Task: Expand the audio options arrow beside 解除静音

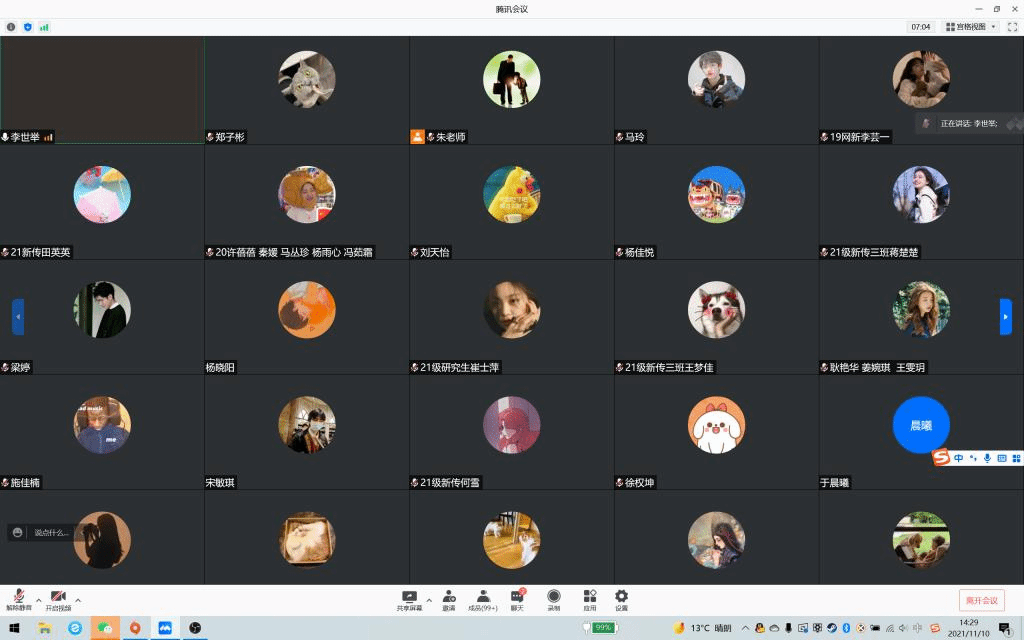Action: (x=38, y=600)
